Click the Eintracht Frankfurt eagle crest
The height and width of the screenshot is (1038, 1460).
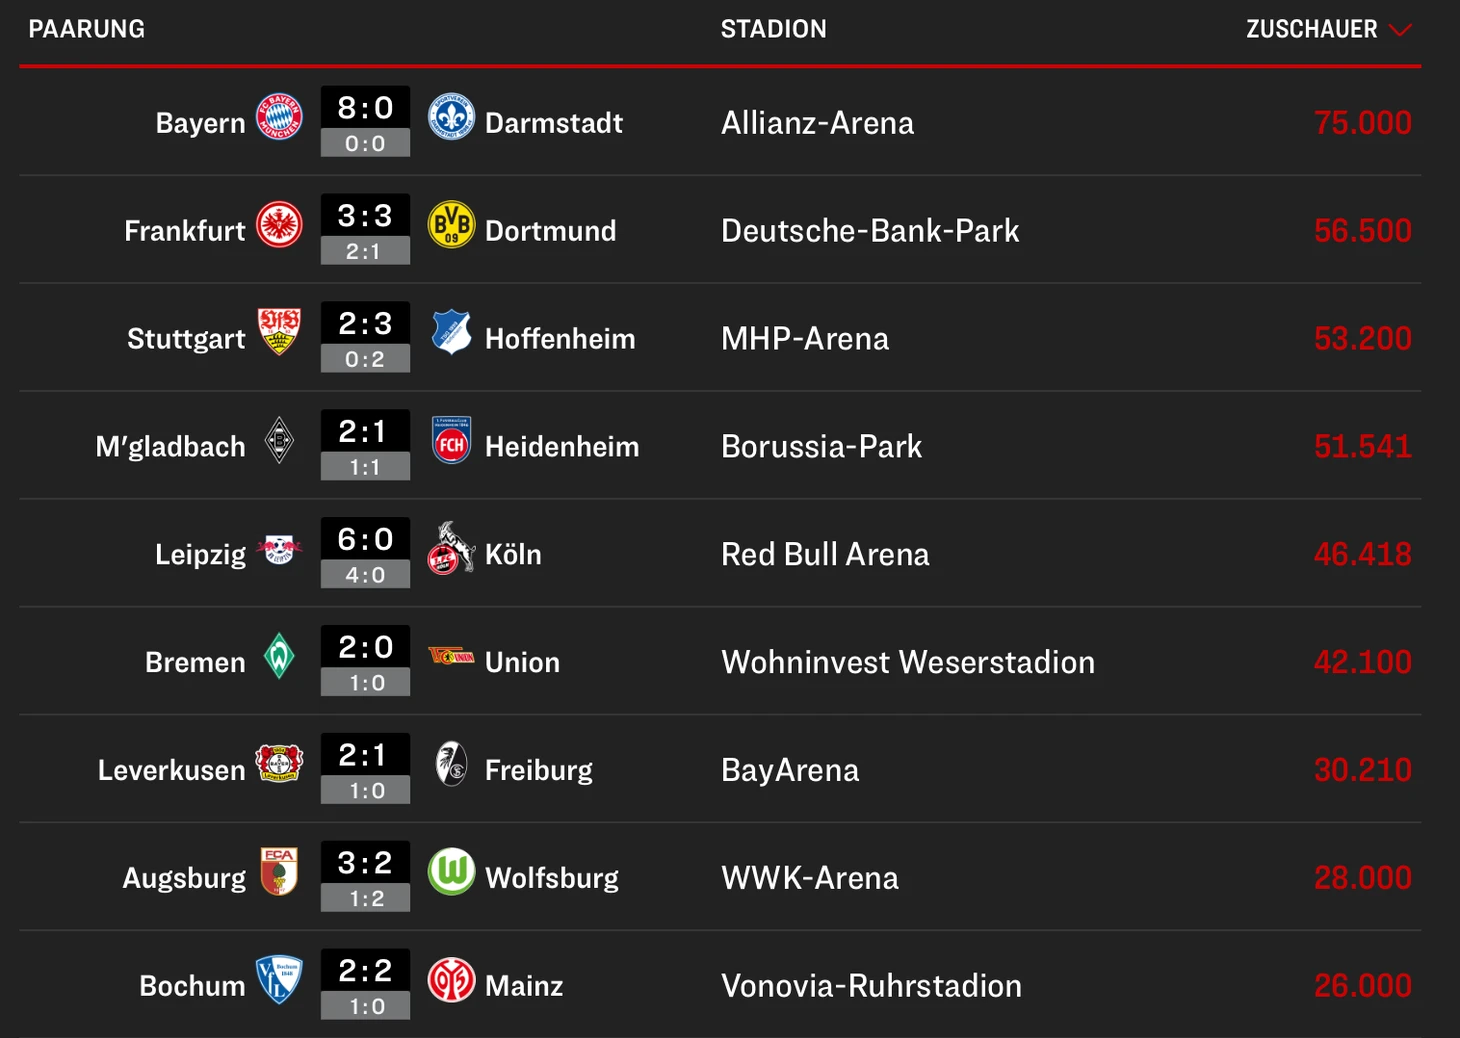[279, 225]
